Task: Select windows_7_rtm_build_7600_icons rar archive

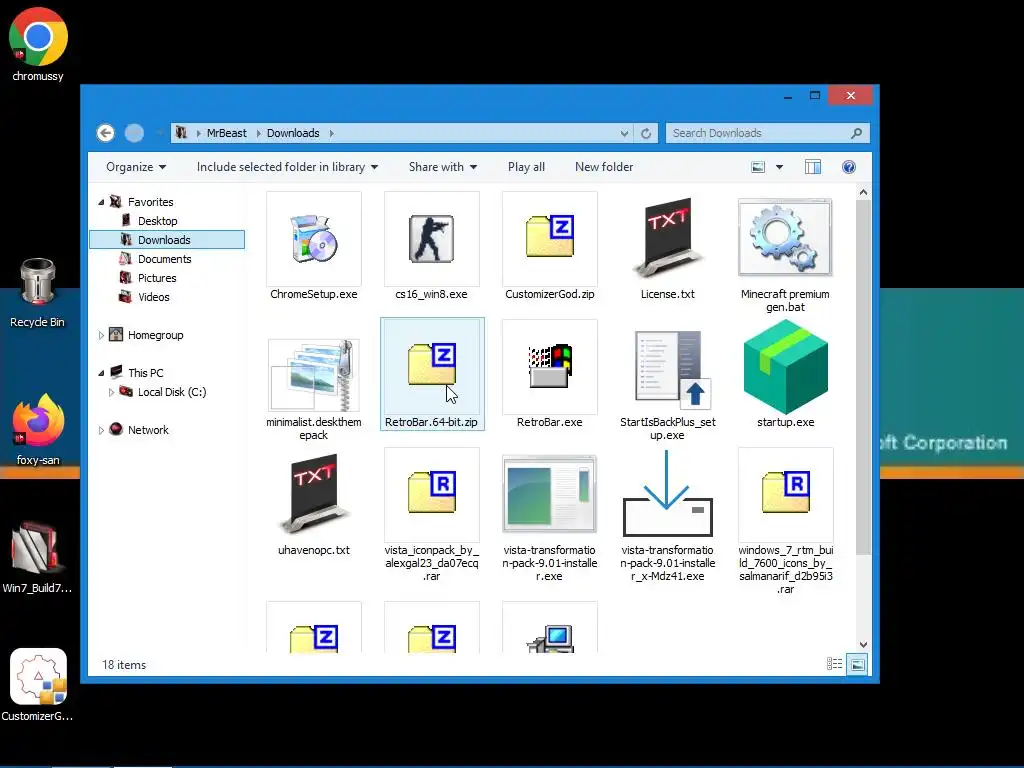Action: pos(786,495)
